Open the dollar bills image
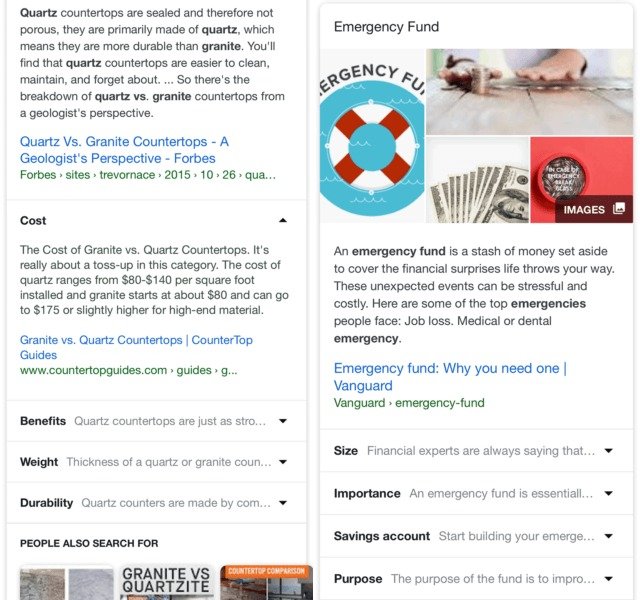The height and width of the screenshot is (600, 640). coord(477,180)
